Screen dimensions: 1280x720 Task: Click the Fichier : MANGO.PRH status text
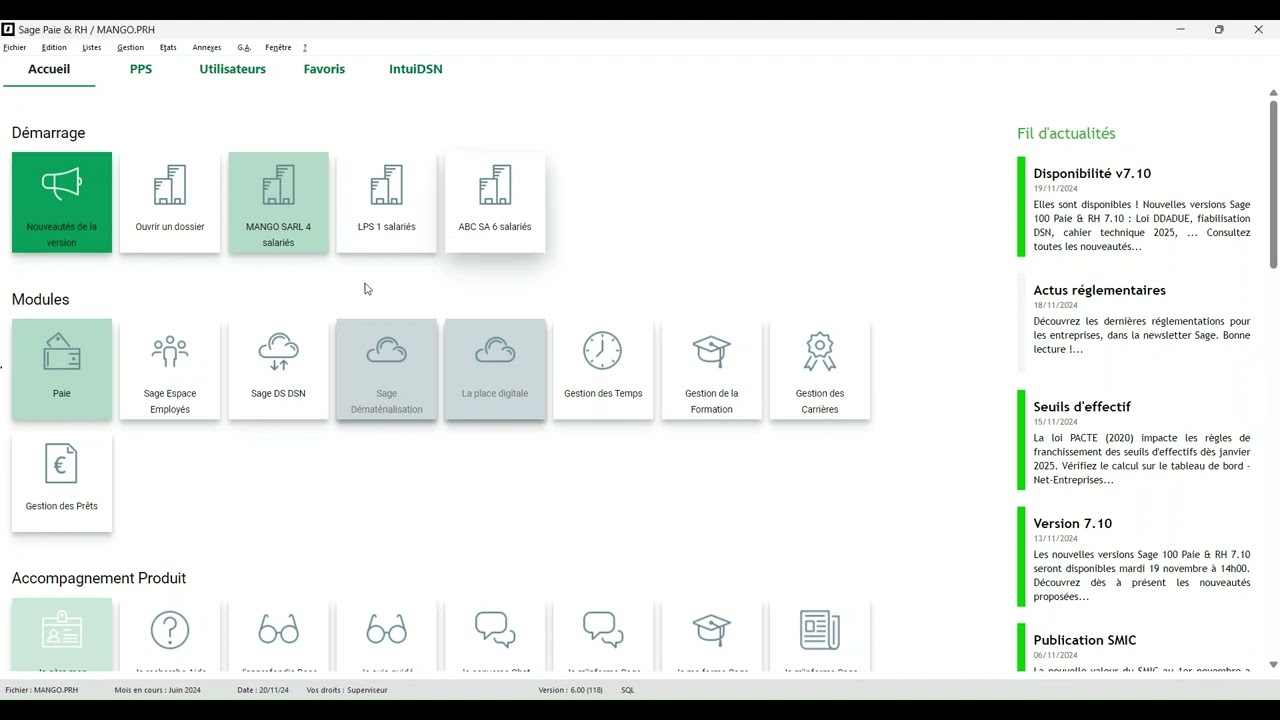[x=41, y=690]
